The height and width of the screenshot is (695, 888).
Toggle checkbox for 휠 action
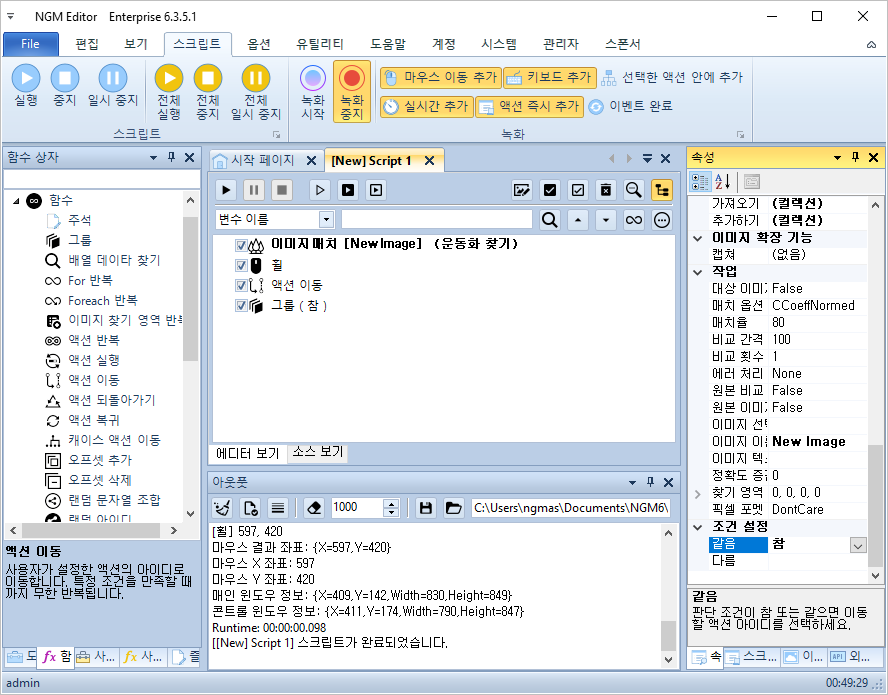point(241,265)
